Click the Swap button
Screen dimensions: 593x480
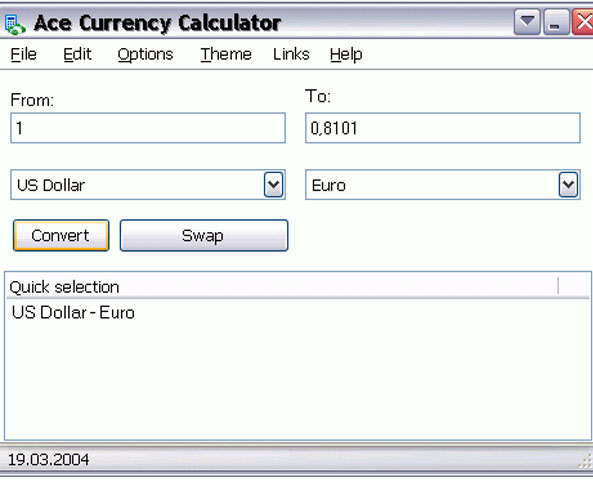204,235
